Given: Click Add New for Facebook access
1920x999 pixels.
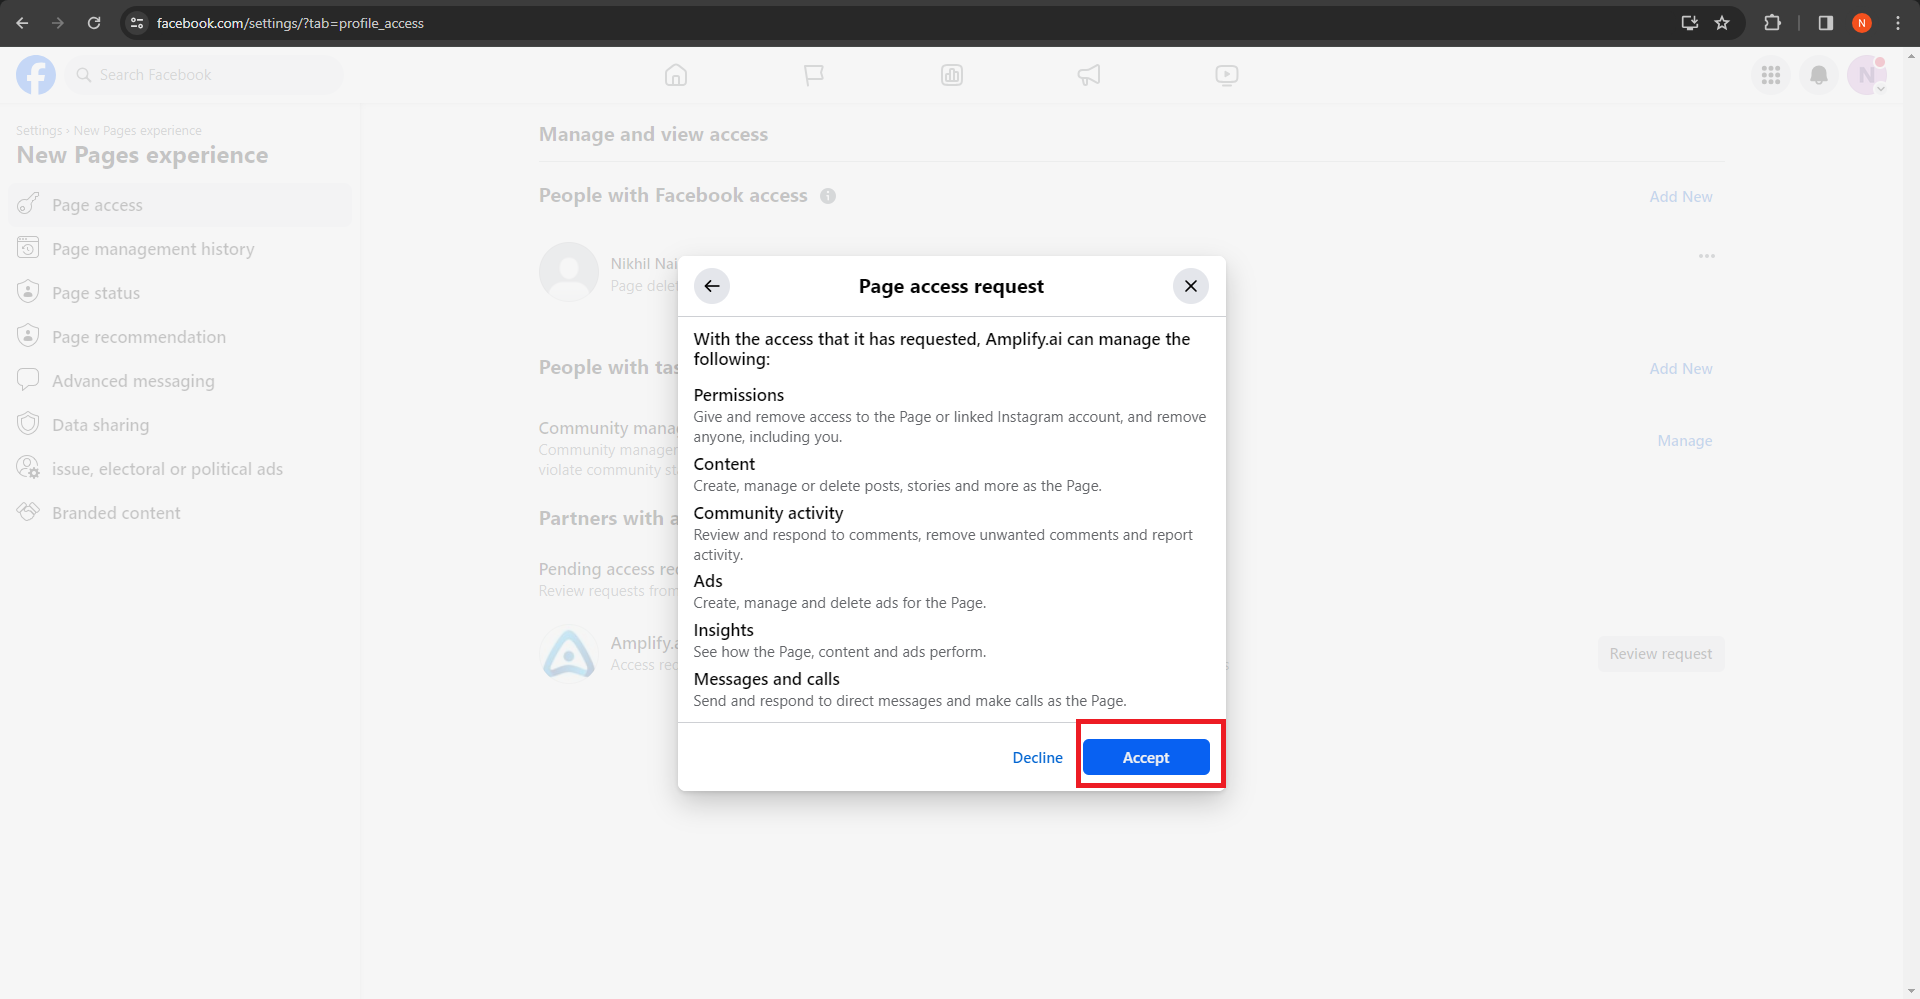Looking at the screenshot, I should pos(1680,197).
